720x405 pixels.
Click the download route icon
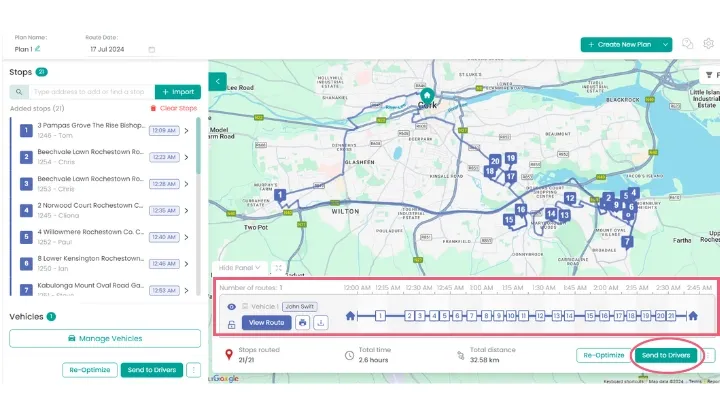point(320,323)
